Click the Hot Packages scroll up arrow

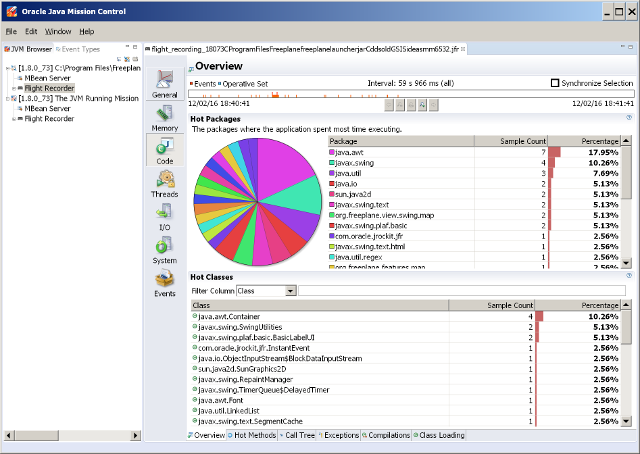click(x=626, y=141)
